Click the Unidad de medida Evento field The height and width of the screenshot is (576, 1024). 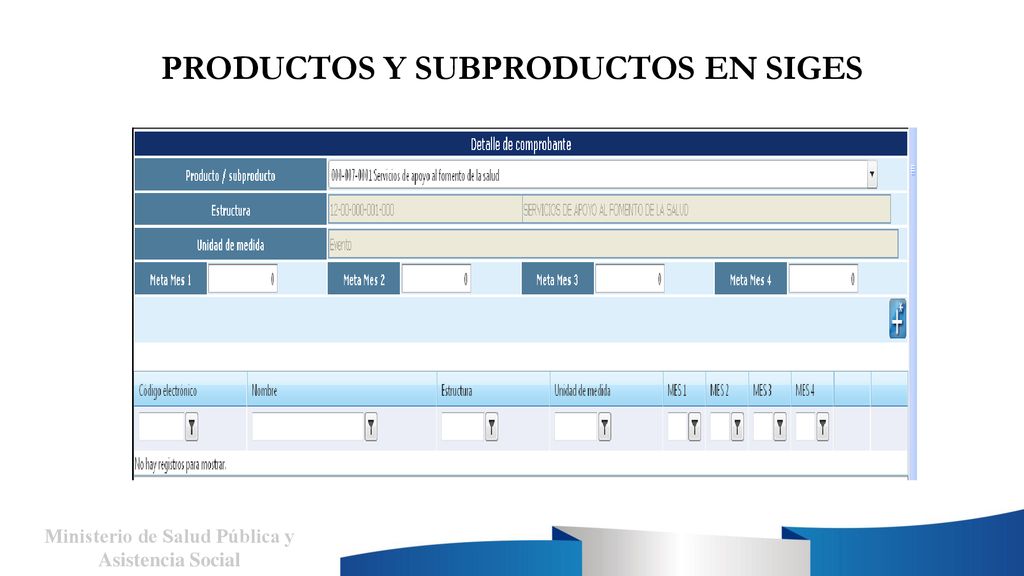coord(613,244)
